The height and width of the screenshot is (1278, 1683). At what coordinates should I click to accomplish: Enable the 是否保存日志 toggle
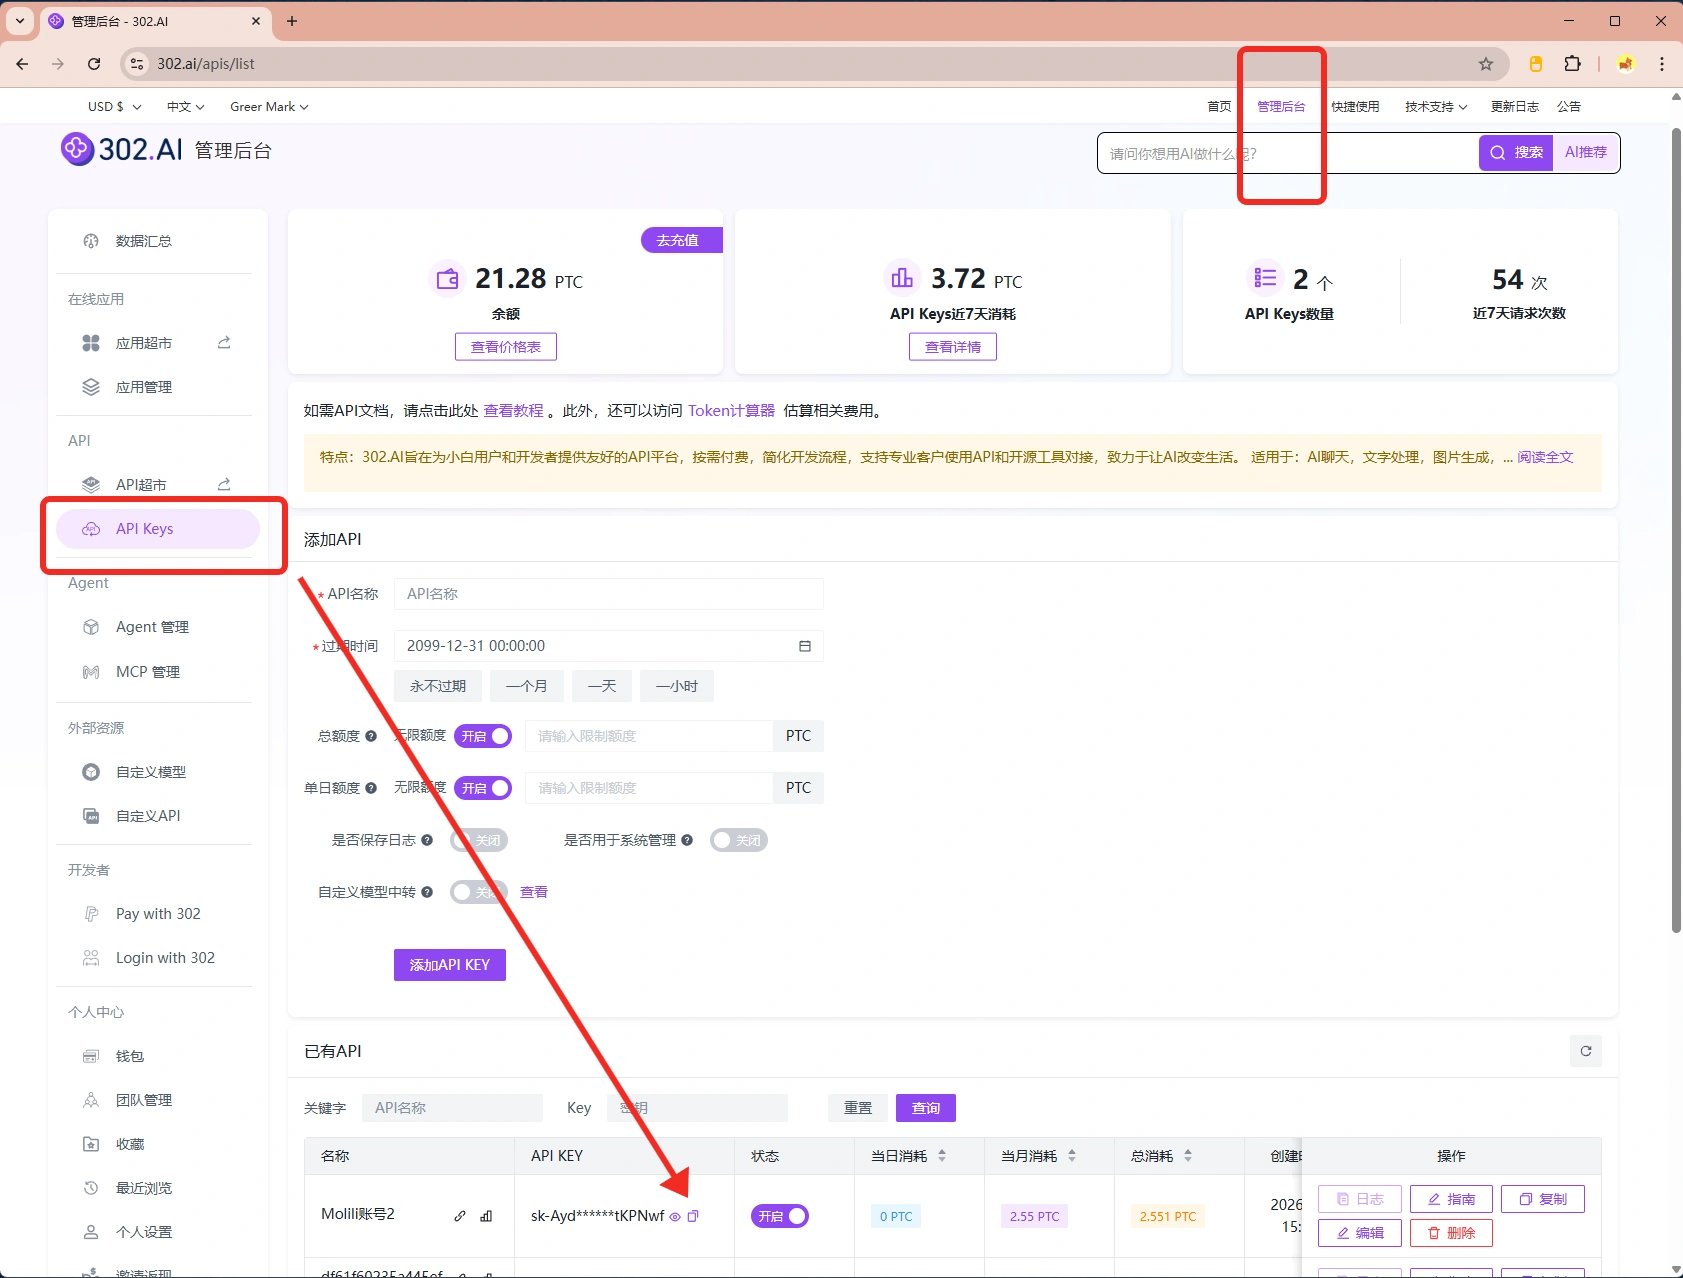(478, 840)
